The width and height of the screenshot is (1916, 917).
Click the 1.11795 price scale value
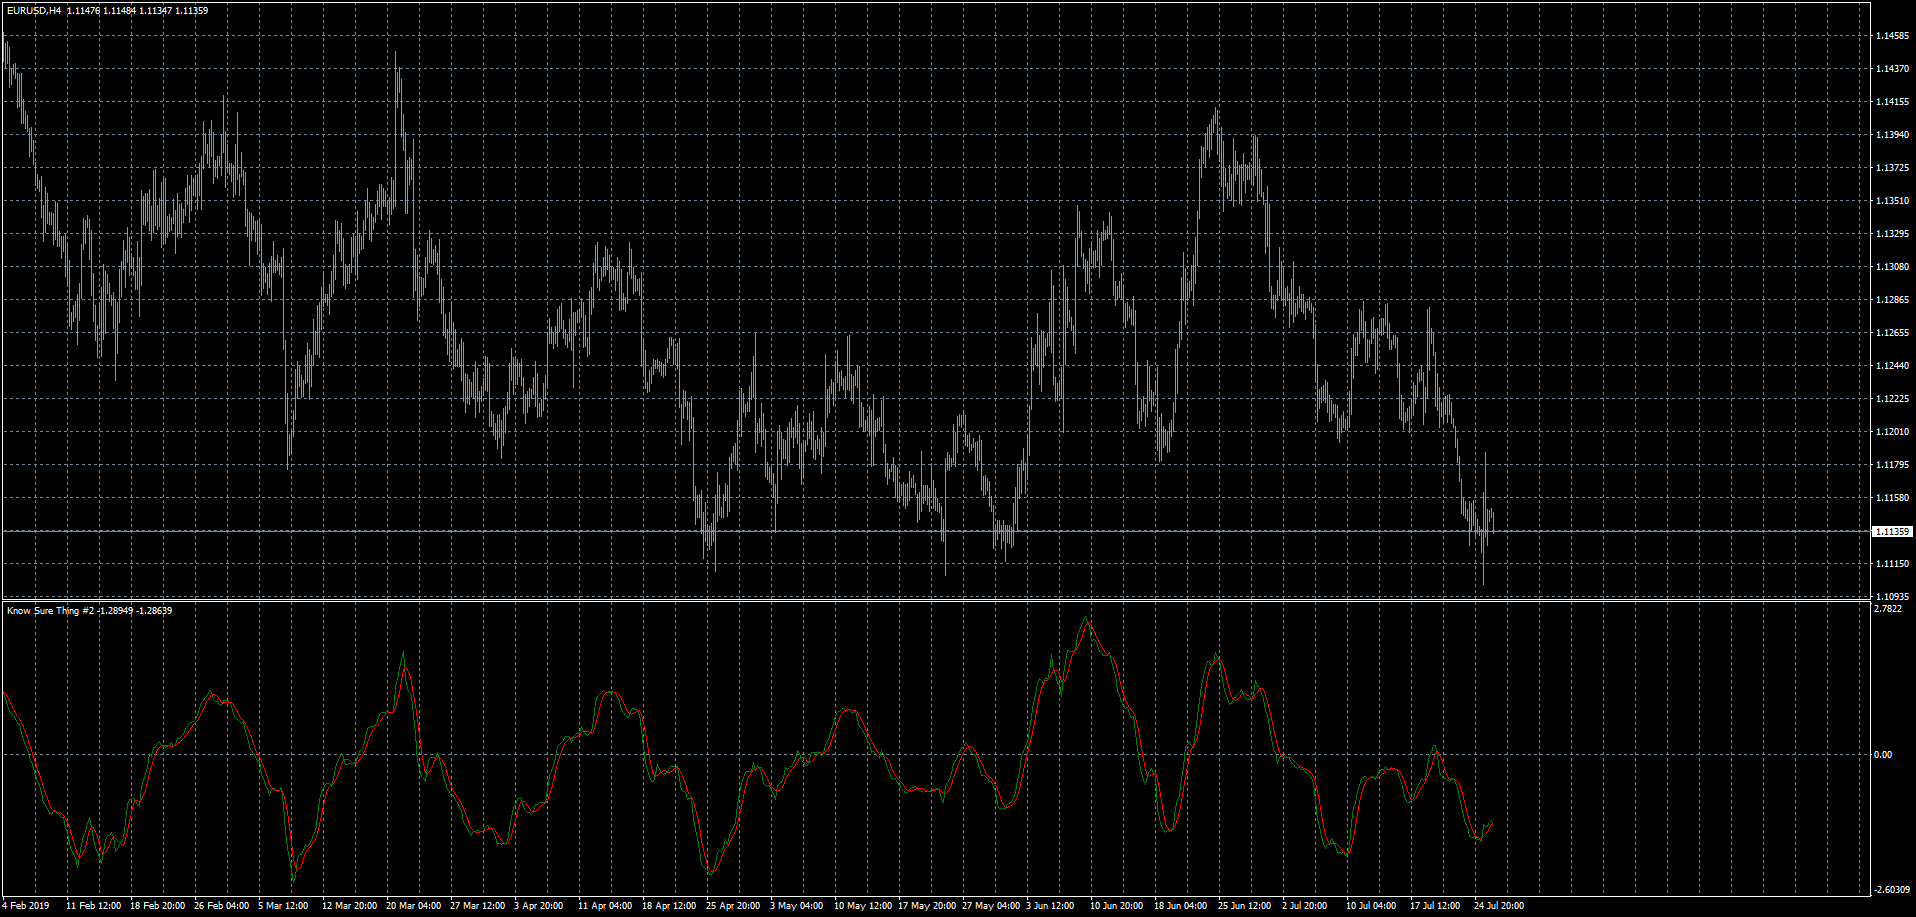pyautogui.click(x=1892, y=465)
